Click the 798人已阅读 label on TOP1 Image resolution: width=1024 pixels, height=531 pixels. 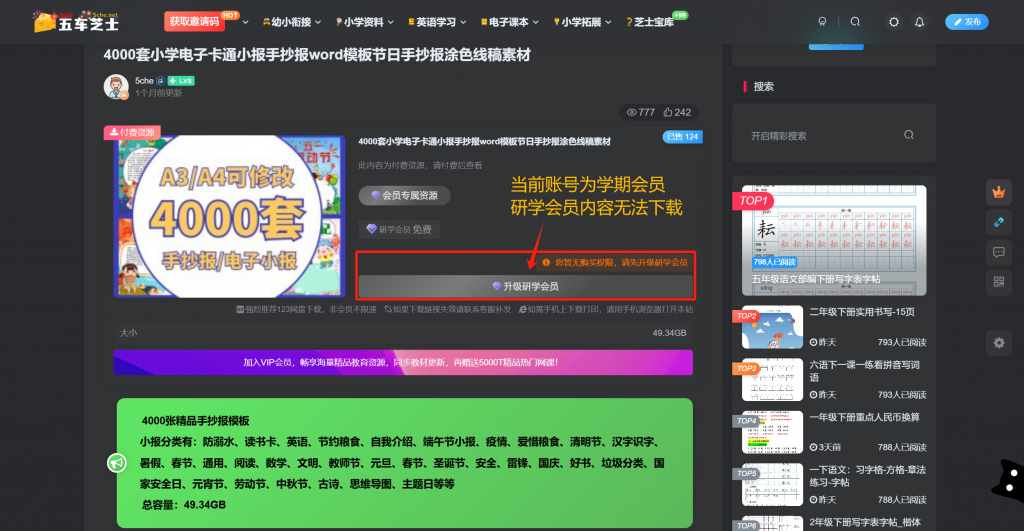(x=775, y=262)
